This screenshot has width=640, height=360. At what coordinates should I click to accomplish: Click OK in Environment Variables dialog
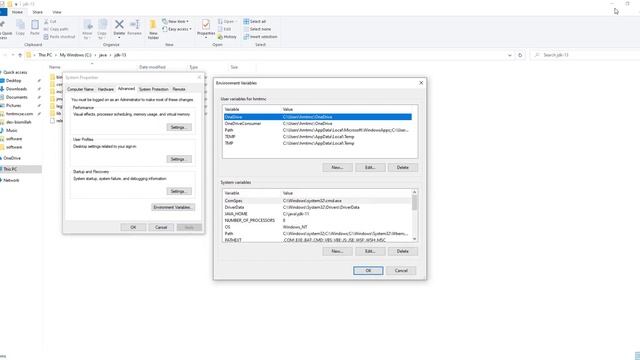[368, 271]
